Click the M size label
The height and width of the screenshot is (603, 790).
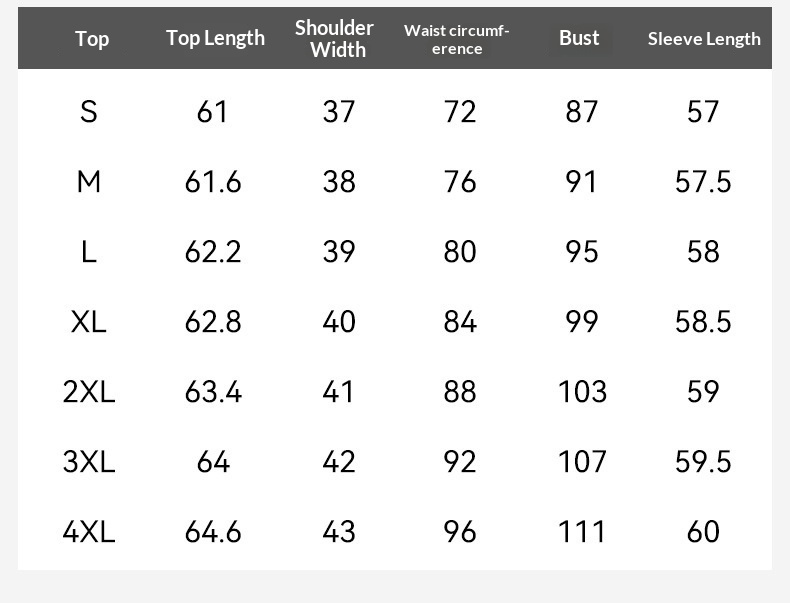point(89,182)
